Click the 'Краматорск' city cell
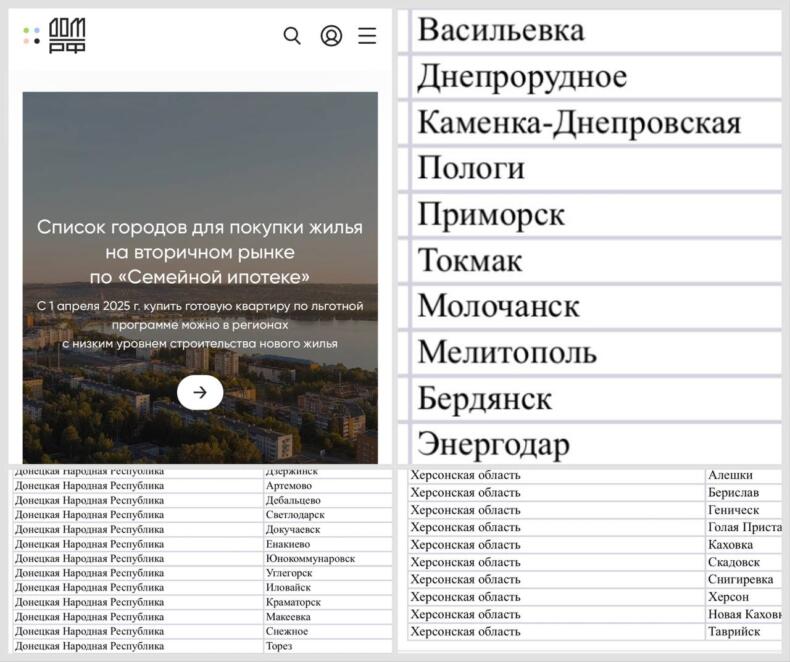 pyautogui.click(x=328, y=602)
